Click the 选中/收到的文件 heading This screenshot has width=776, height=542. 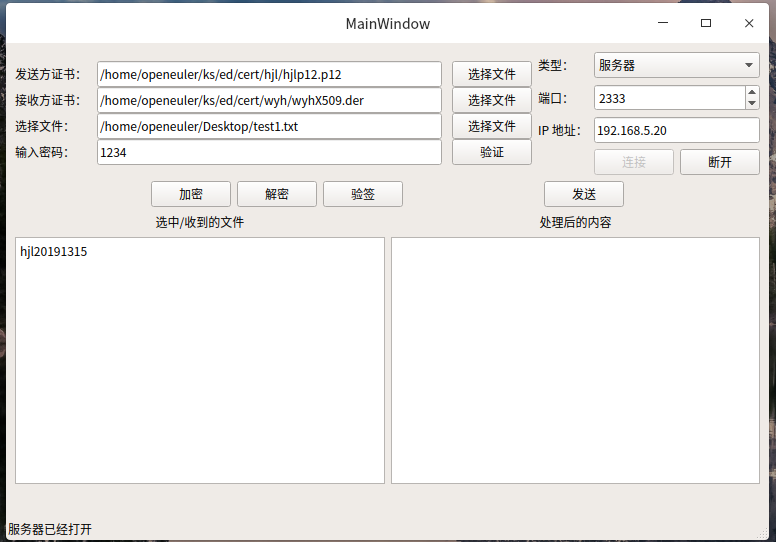(x=200, y=222)
